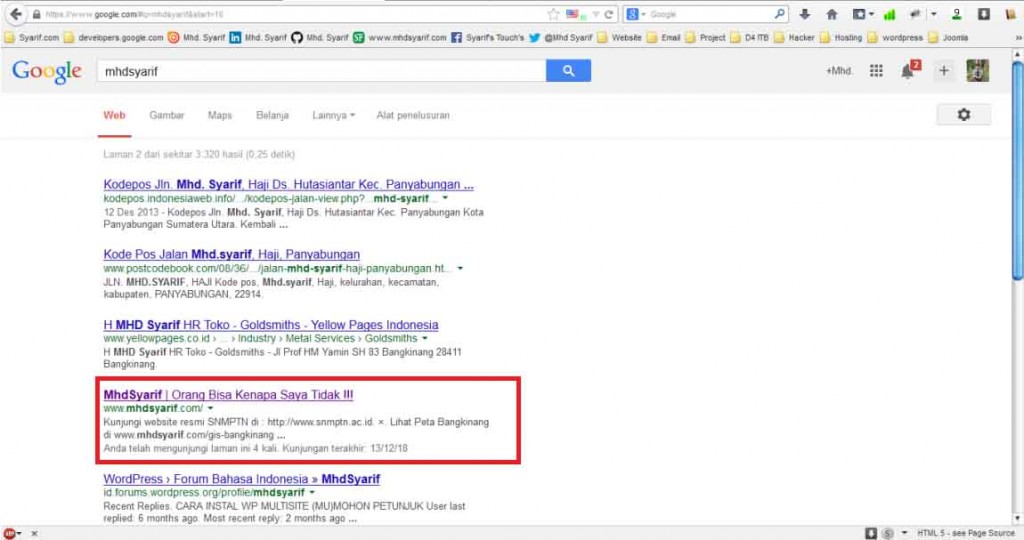Close the add-on bar with the X
This screenshot has width=1024, height=540.
34,533
